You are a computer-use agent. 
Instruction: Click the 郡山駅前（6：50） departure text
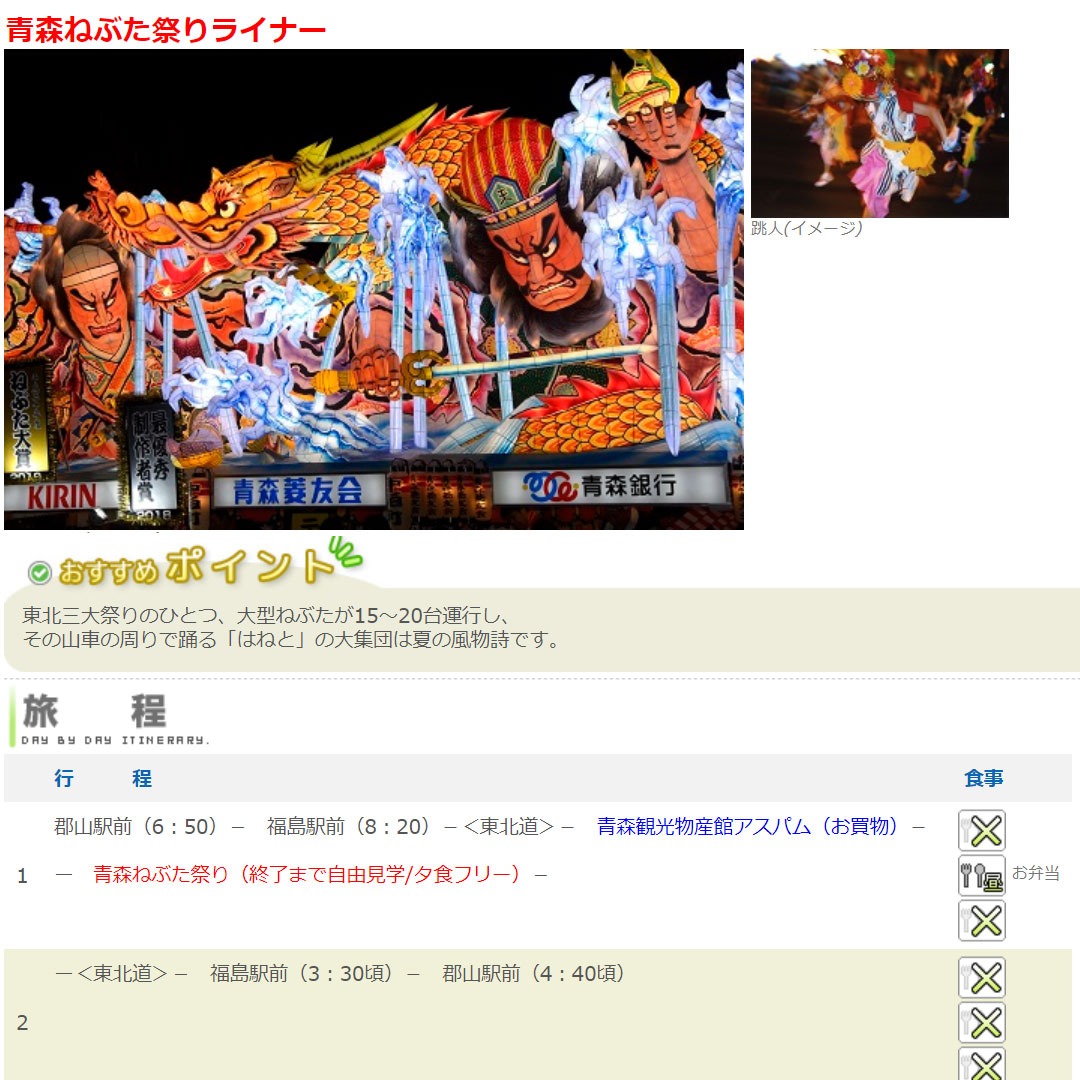click(136, 826)
